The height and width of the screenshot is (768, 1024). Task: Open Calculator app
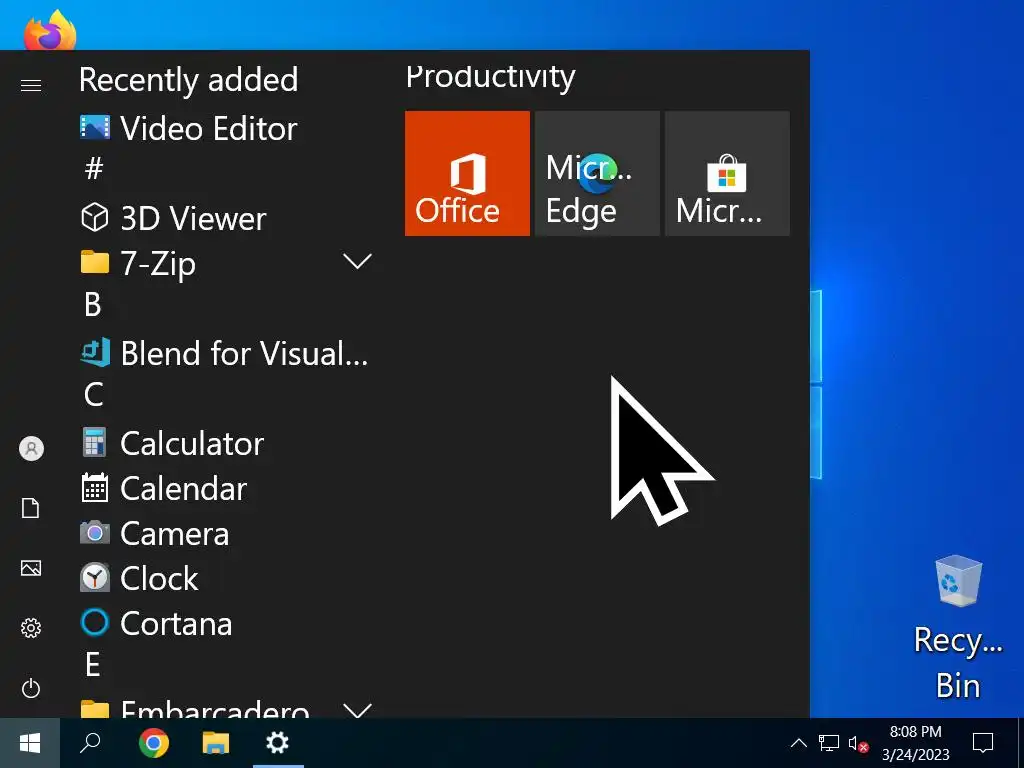click(x=227, y=443)
